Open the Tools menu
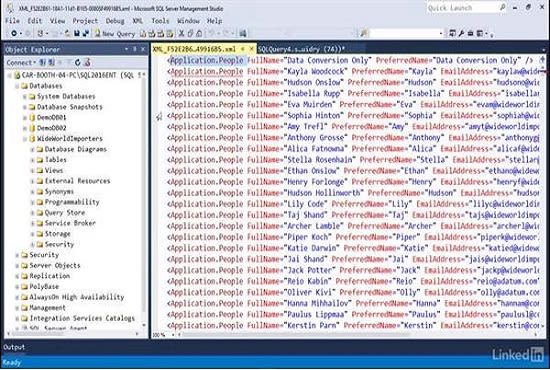Screen dimensions: 550x370 pos(160,21)
